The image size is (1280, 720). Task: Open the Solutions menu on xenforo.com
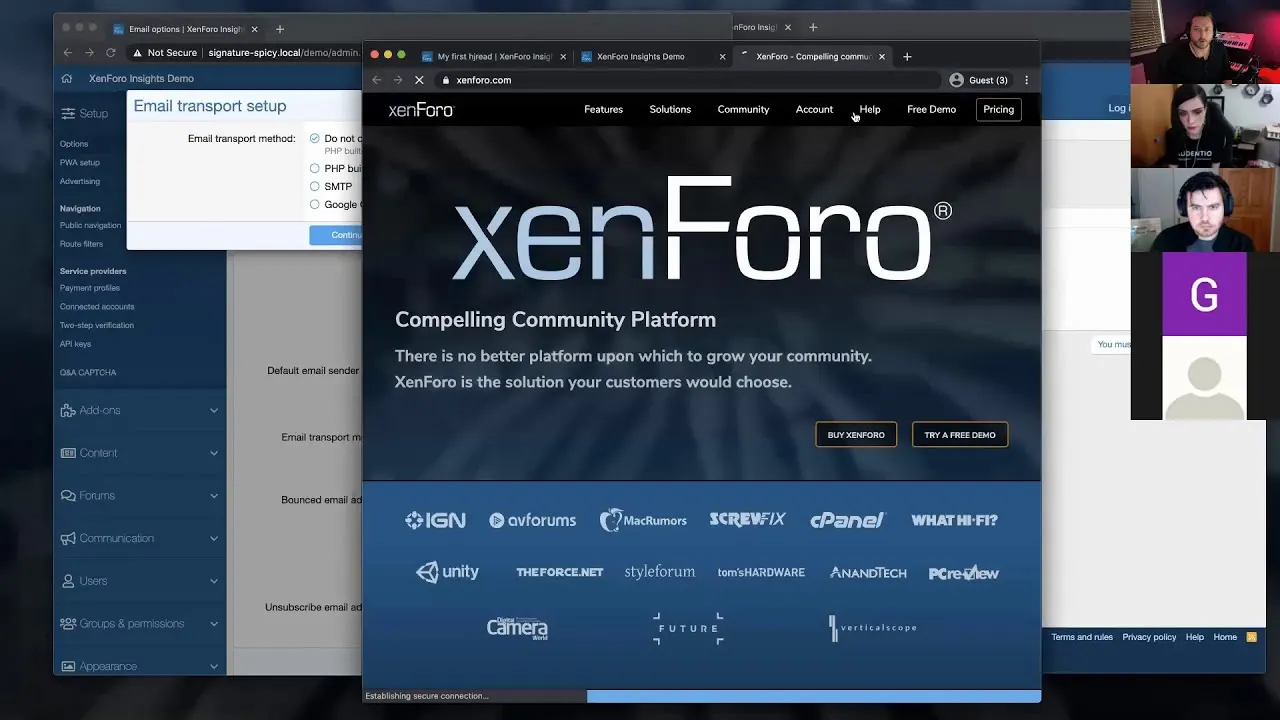point(670,110)
